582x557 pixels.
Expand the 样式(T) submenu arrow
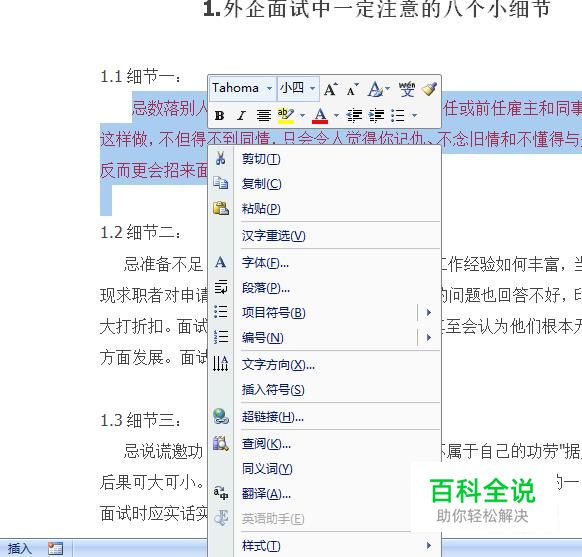pos(429,545)
